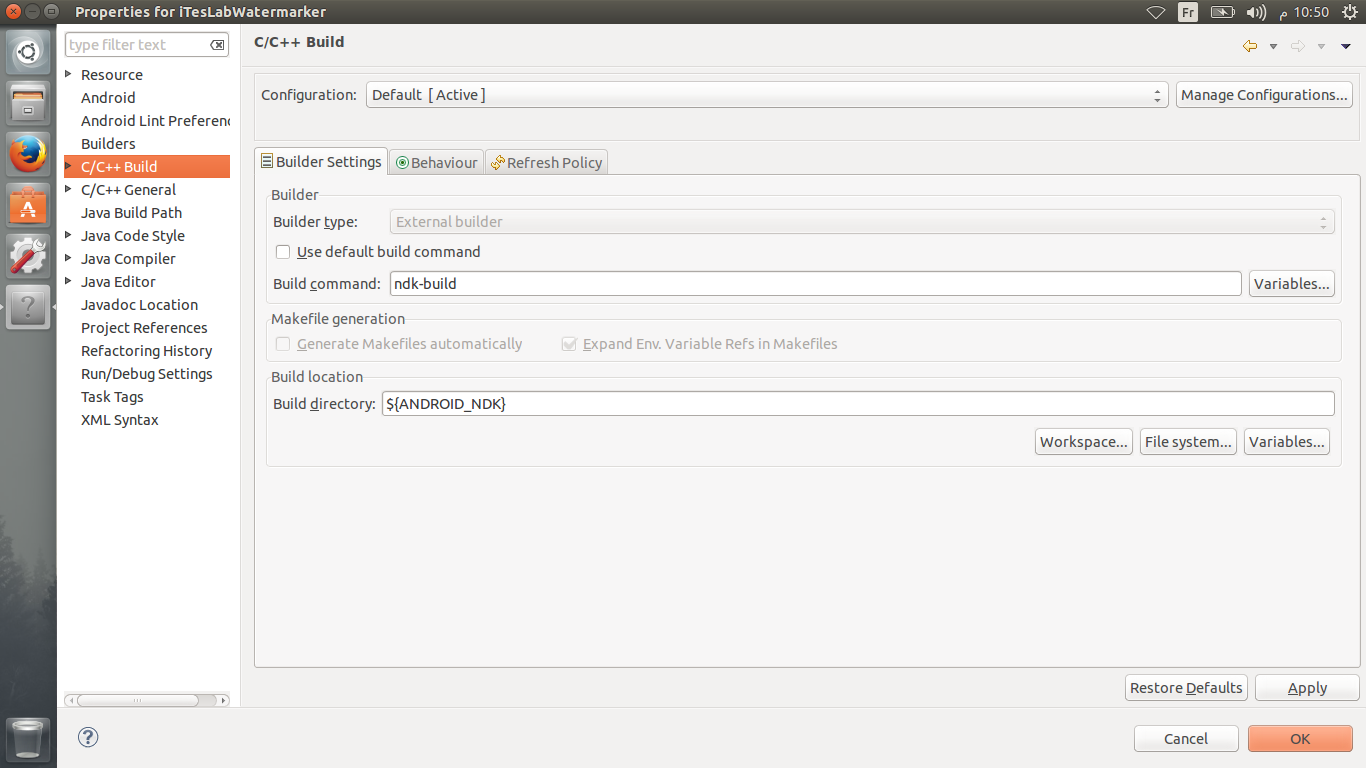Screen dimensions: 1366x768
Task: Open the Configuration dropdown
Action: click(766, 95)
